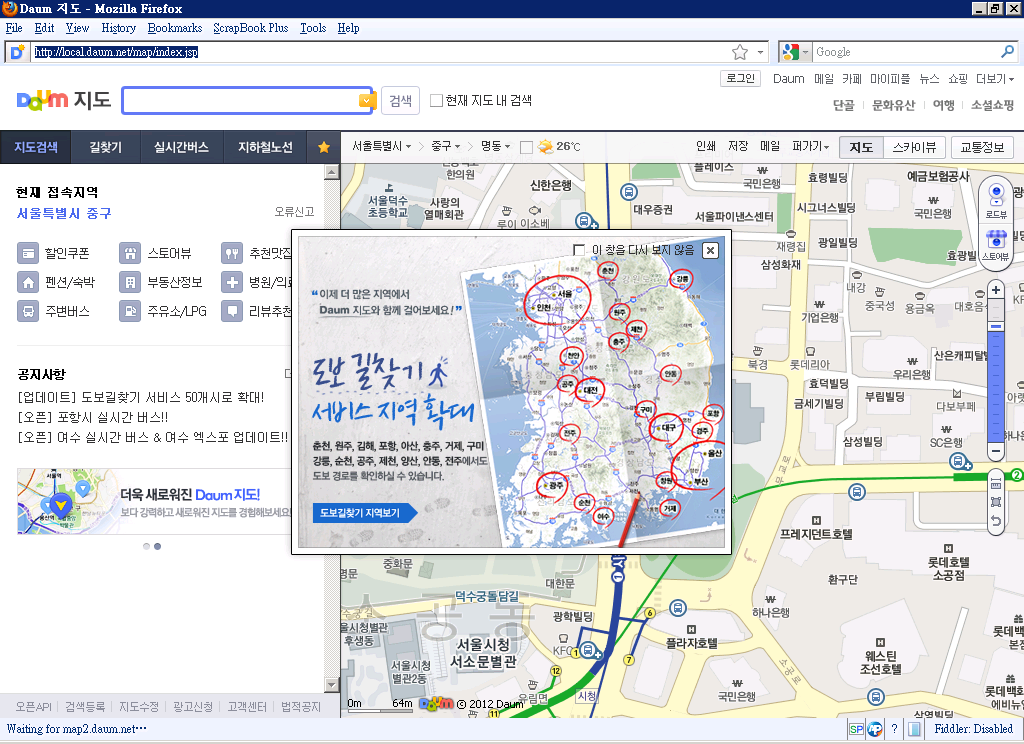Screen dimensions: 1024x744
Task: Open the History menu
Action: pos(119,28)
